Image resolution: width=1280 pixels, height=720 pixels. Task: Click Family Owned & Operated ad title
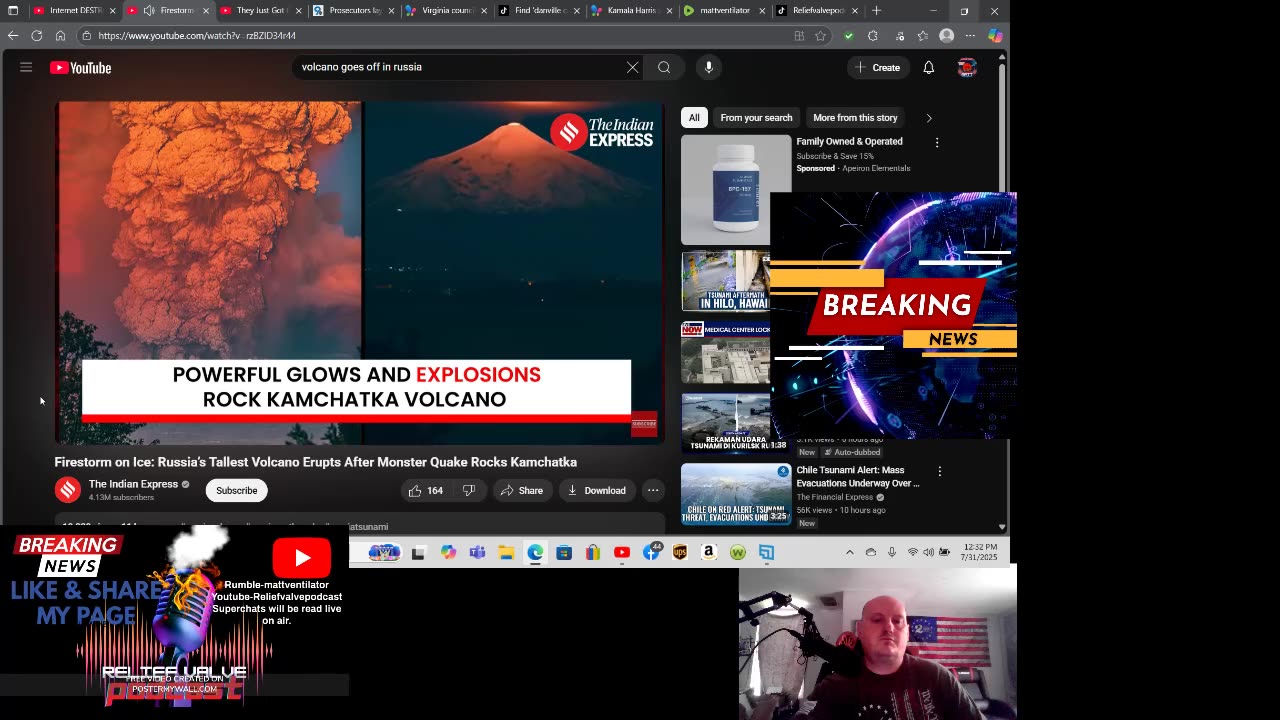(x=849, y=142)
